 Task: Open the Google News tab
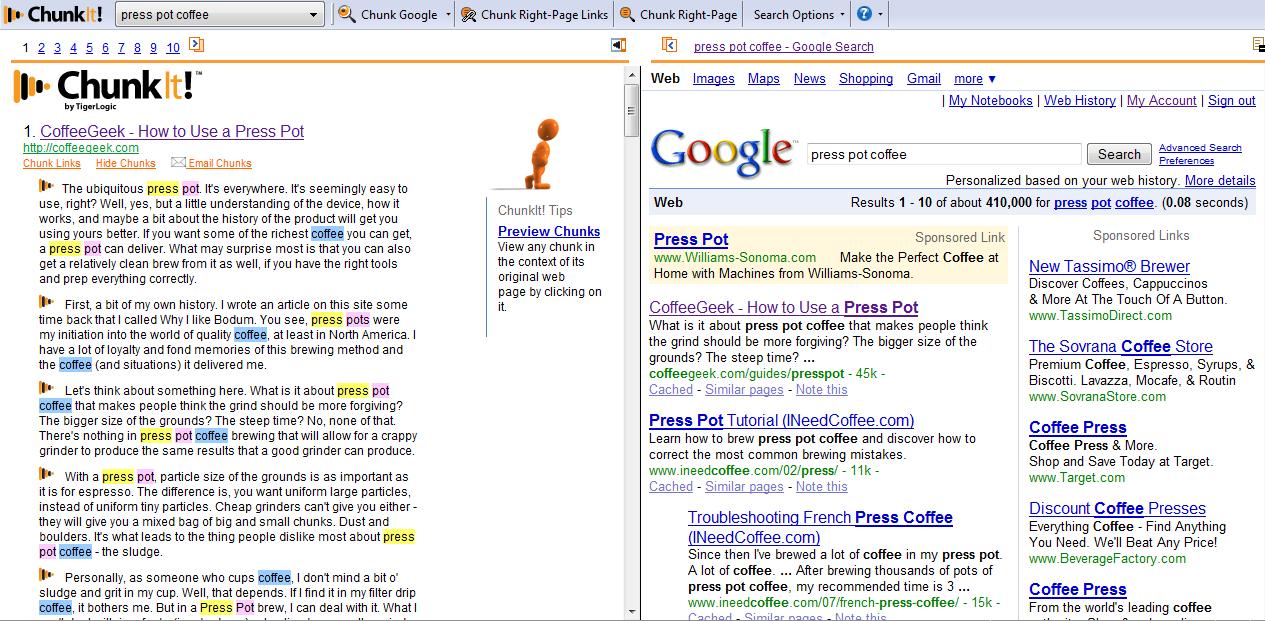point(809,79)
